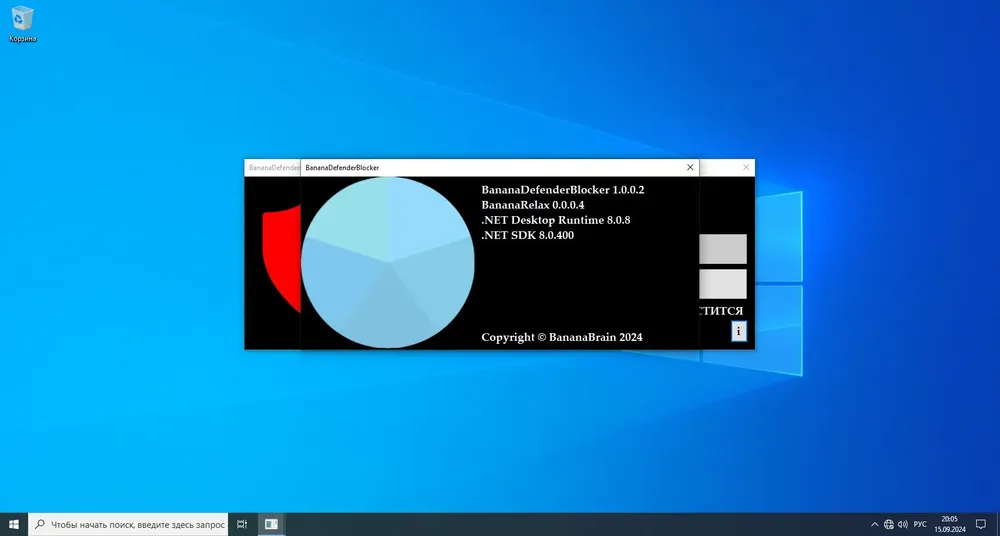The width and height of the screenshot is (1000, 536).
Task: Switch input language via РУС indicator
Action: [x=920, y=525]
